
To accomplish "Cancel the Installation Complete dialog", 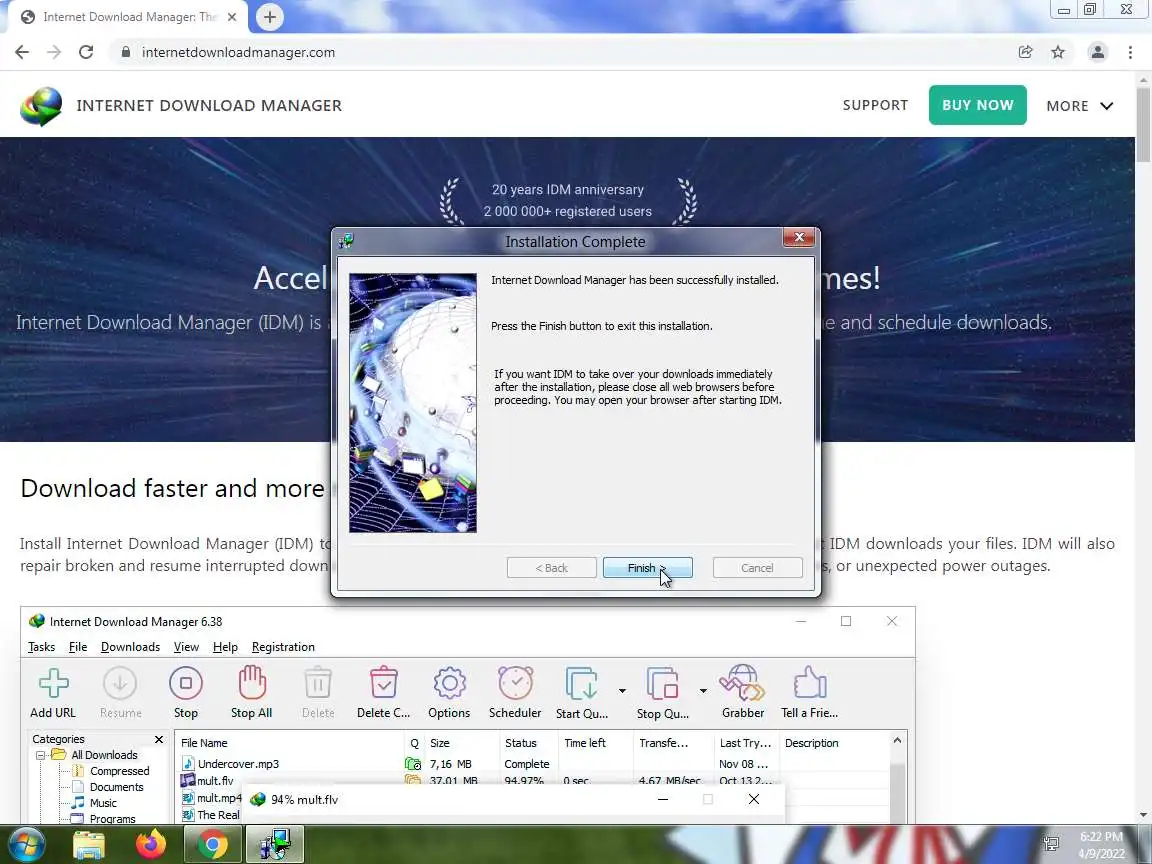I will point(757,568).
